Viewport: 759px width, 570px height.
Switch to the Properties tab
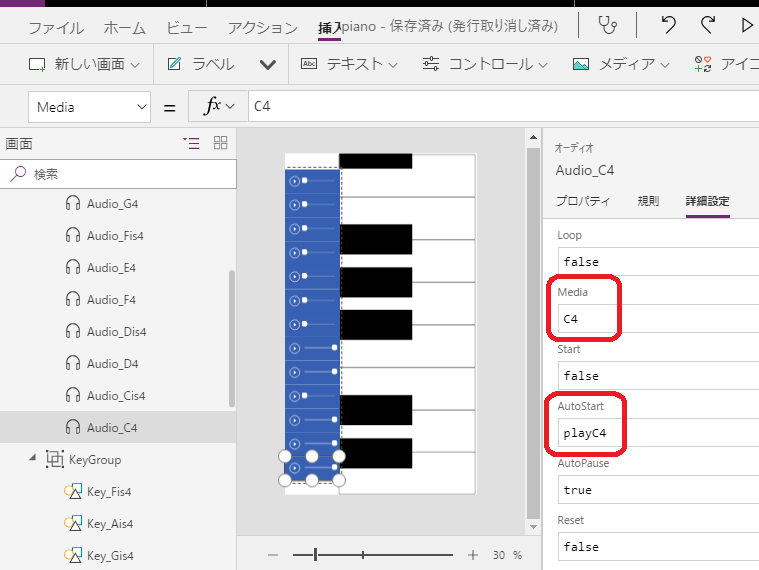583,201
